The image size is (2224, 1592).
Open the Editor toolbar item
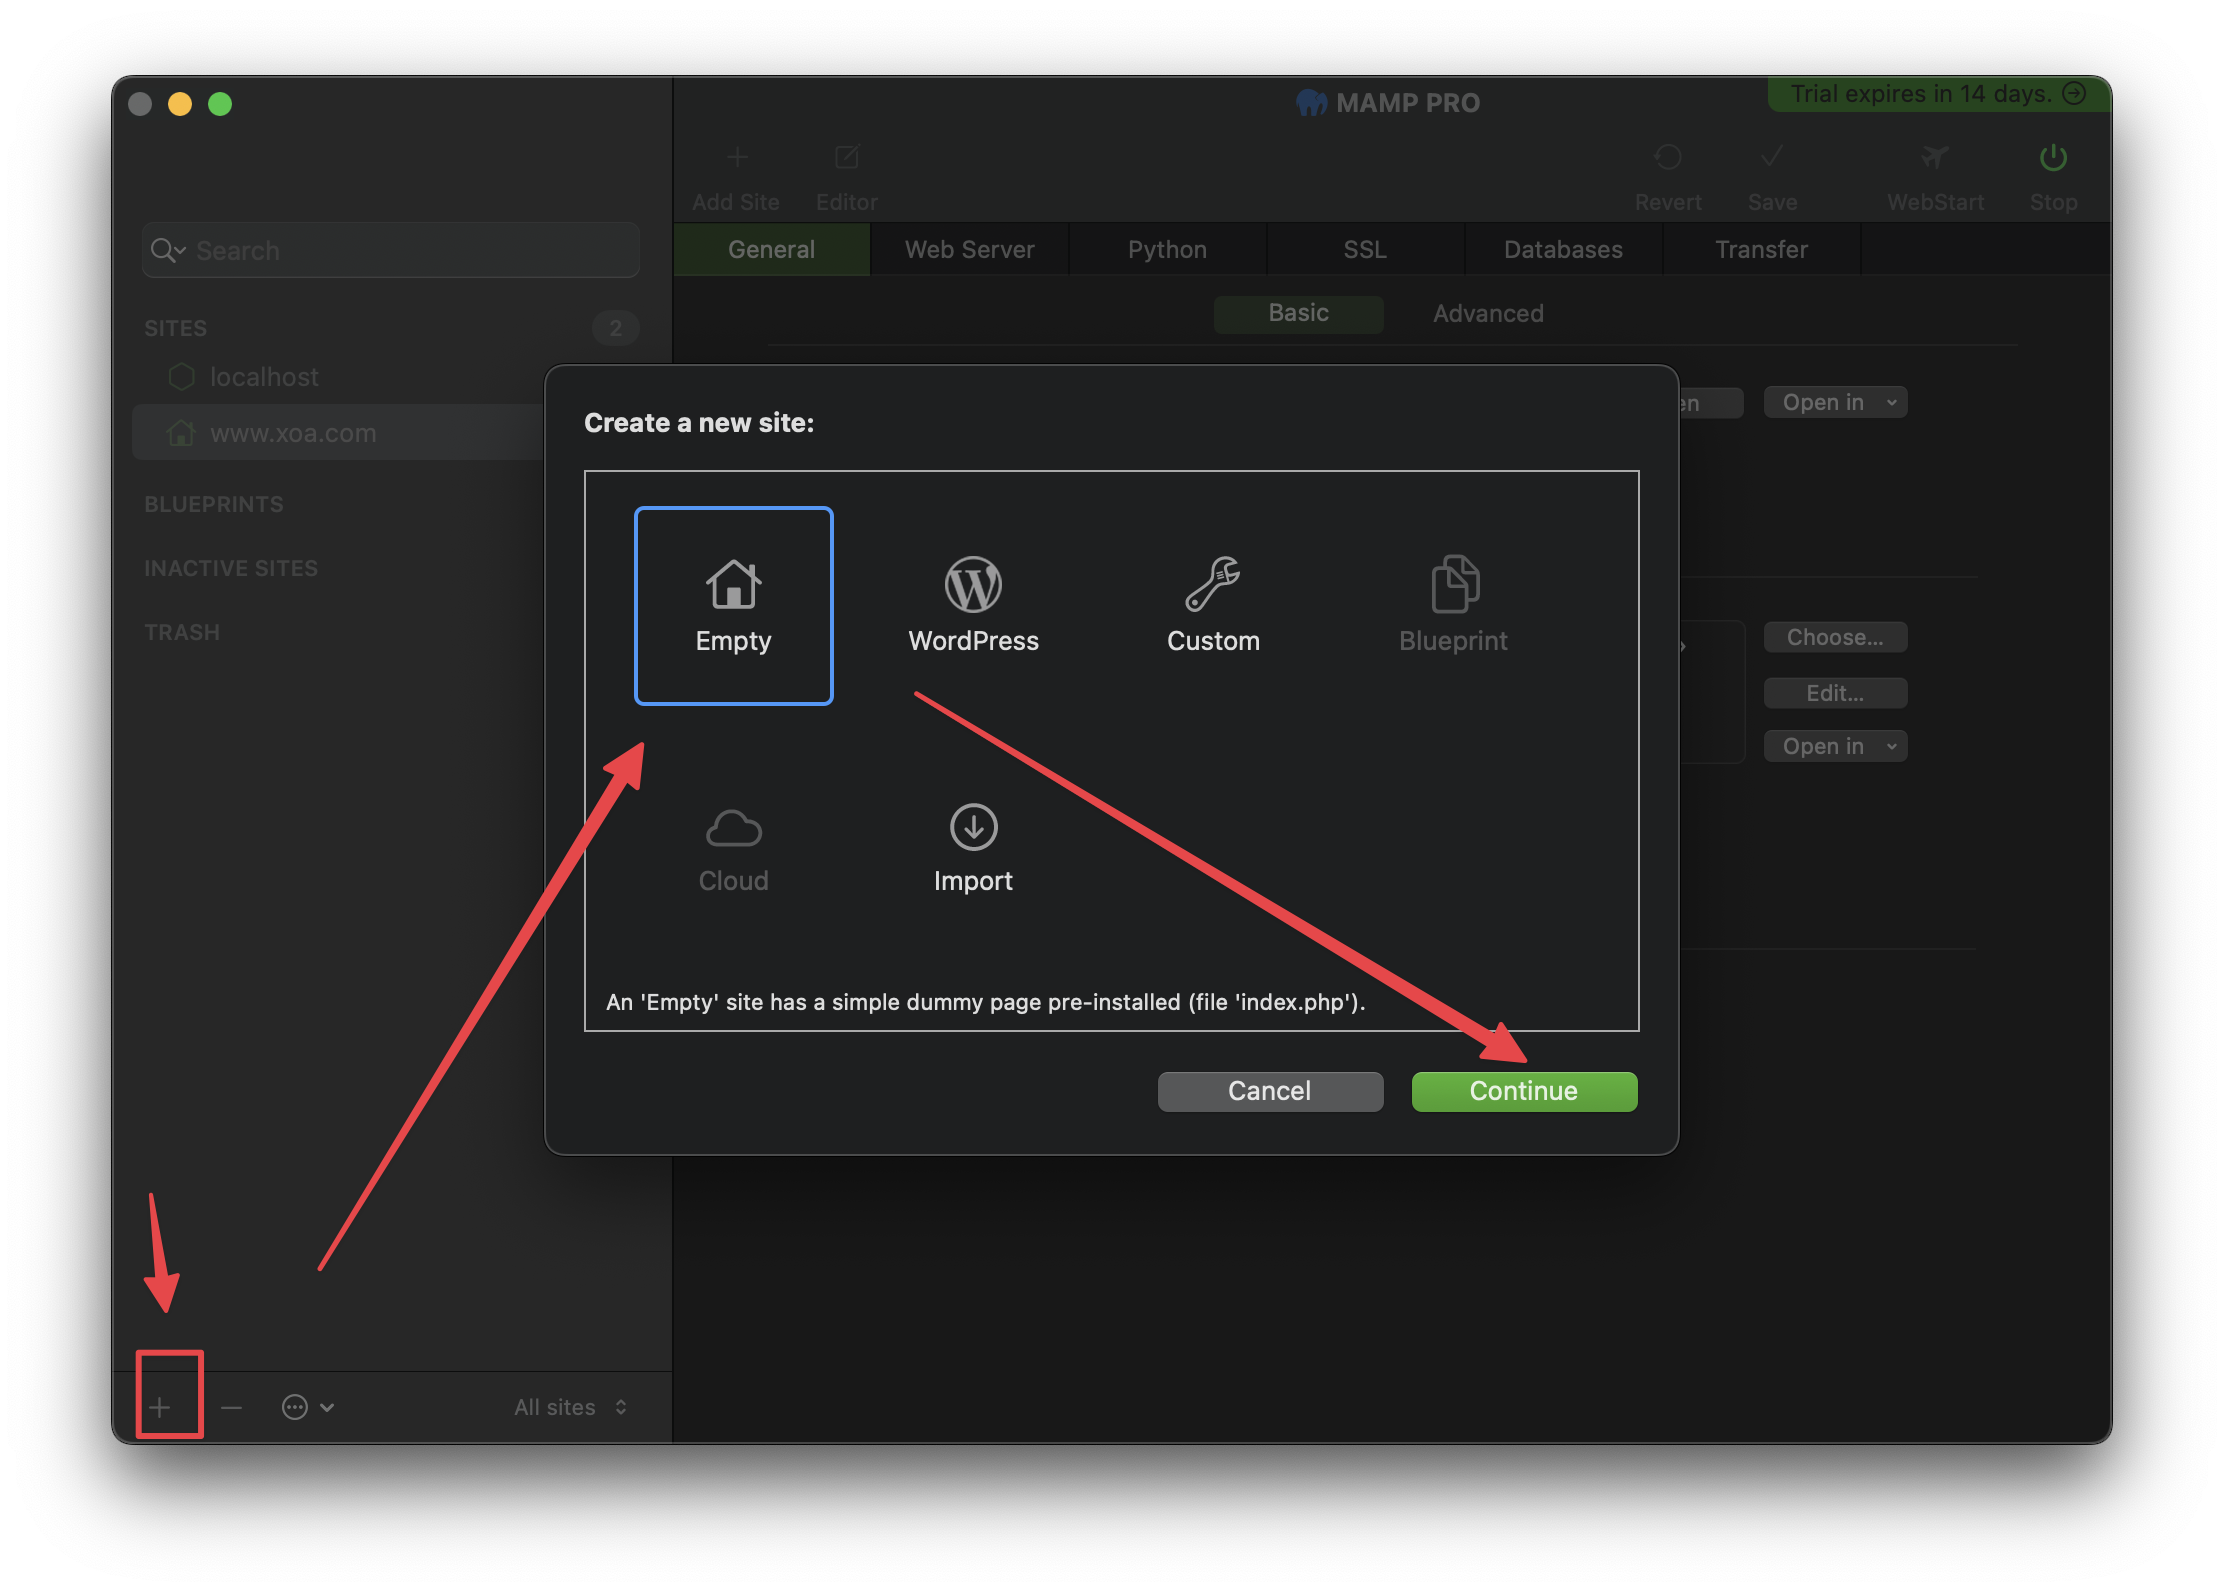847,178
